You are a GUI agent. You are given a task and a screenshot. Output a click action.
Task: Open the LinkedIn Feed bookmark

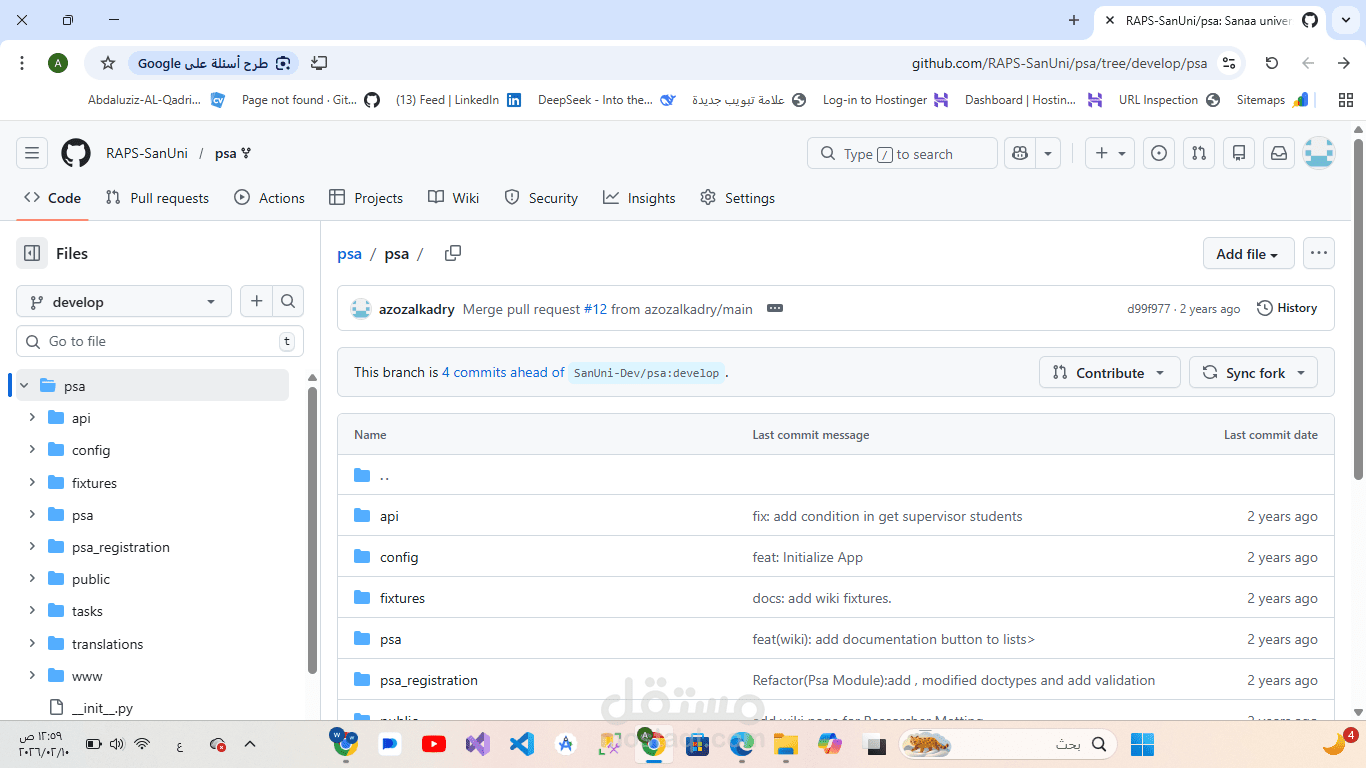coord(458,100)
